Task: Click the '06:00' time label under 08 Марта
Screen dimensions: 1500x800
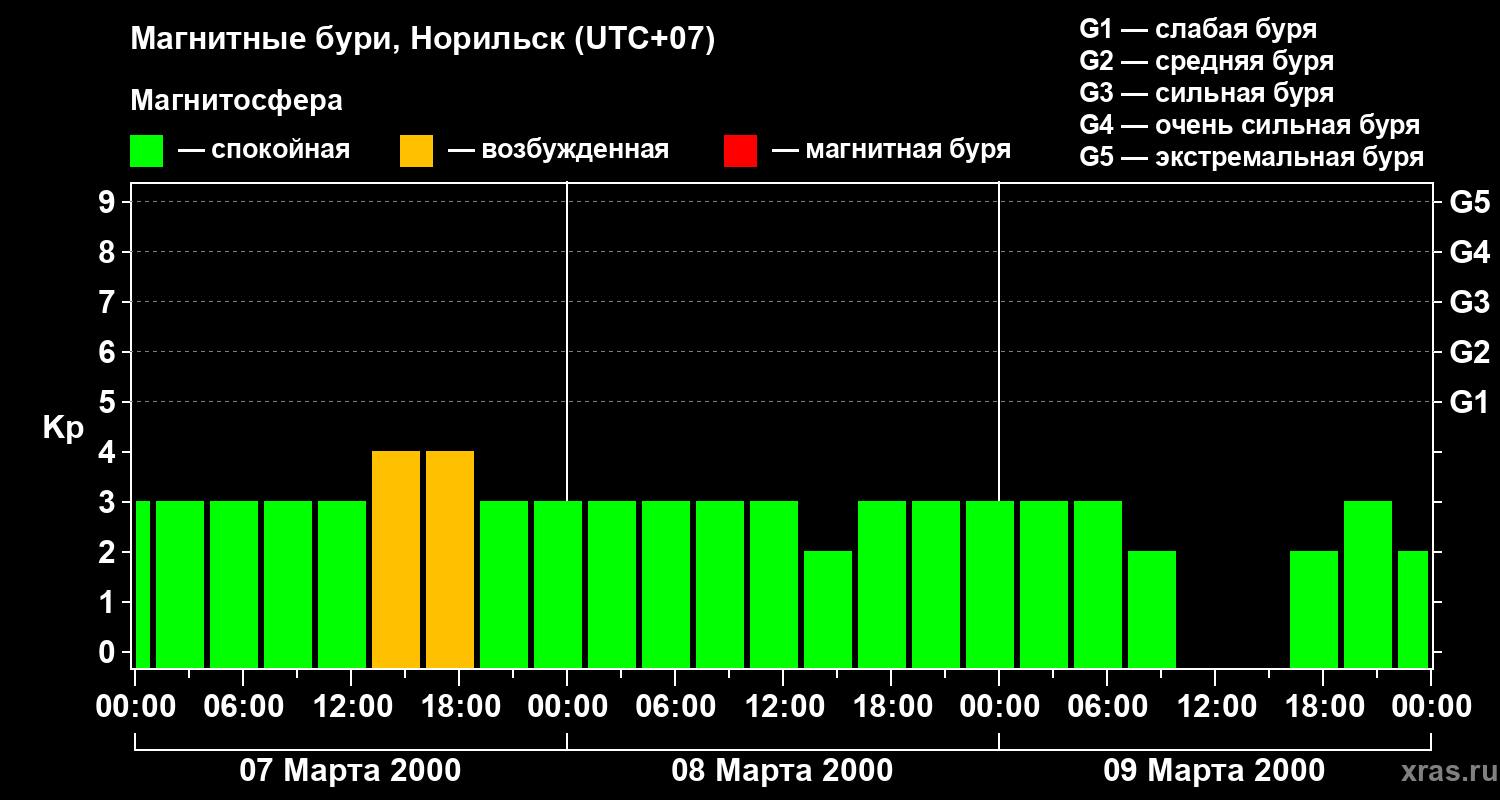Action: click(674, 707)
